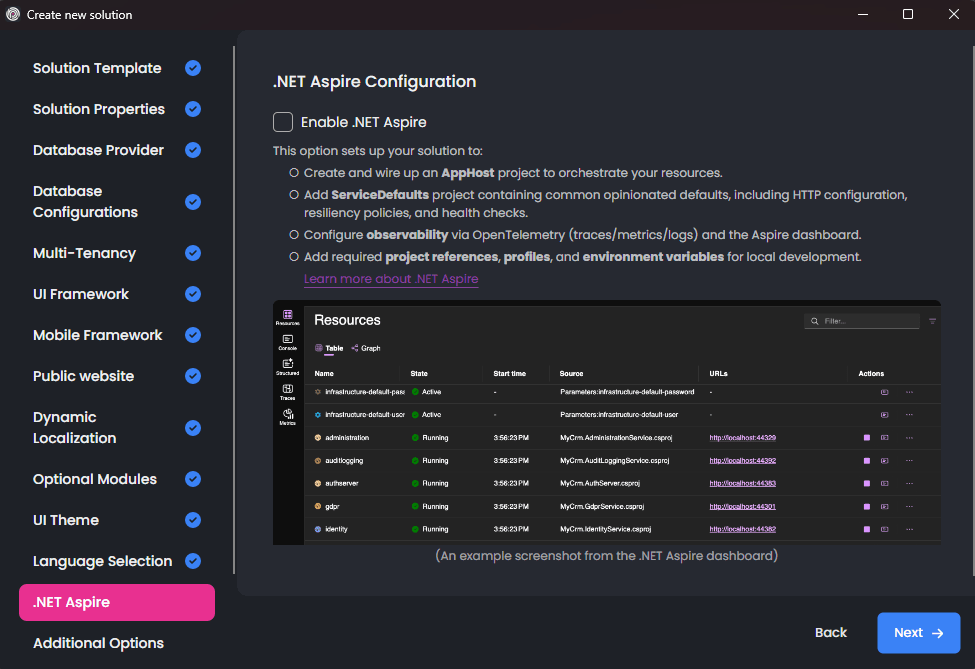Click the application logo in the title bar
The image size is (975, 669).
(12, 14)
